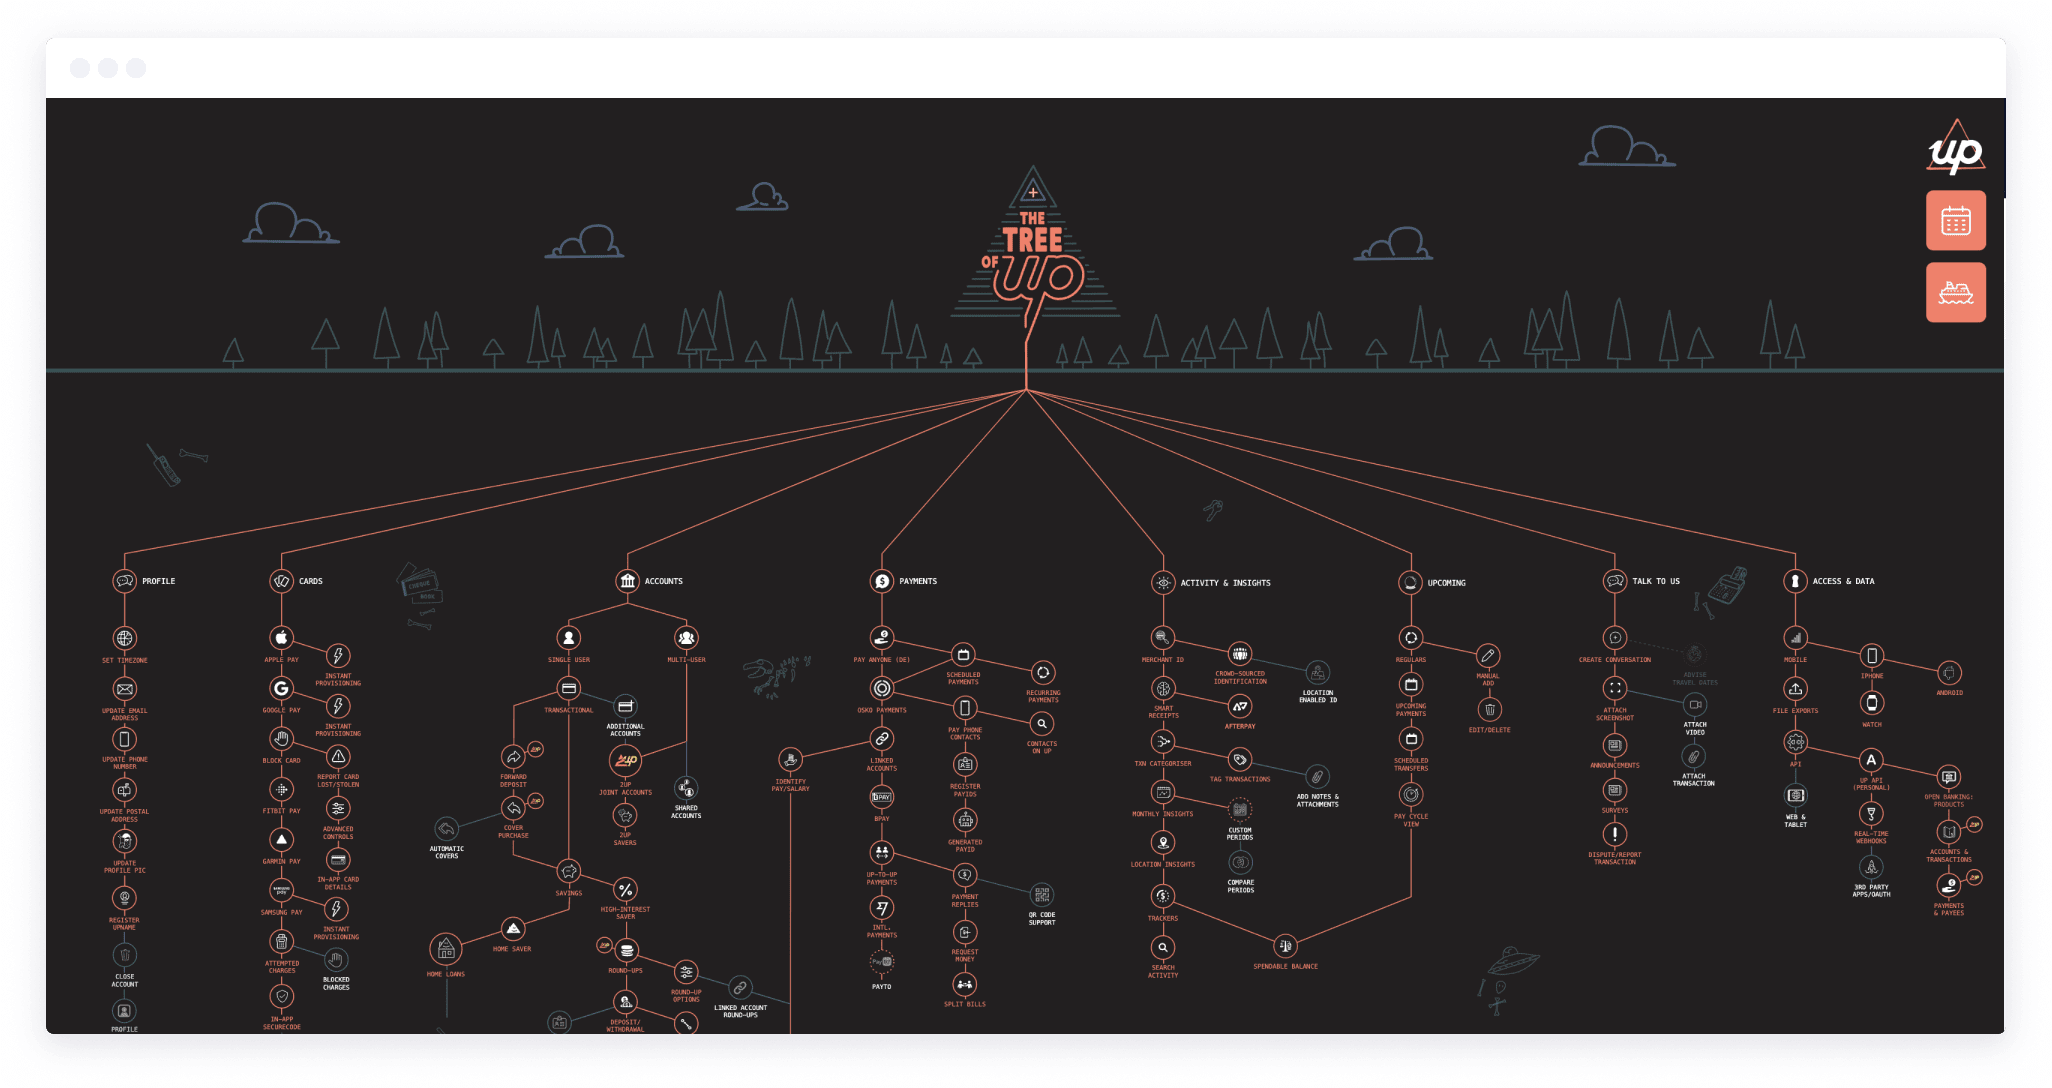The height and width of the screenshot is (1088, 2052).
Task: Open the Search Activity magnifier node
Action: [1162, 947]
